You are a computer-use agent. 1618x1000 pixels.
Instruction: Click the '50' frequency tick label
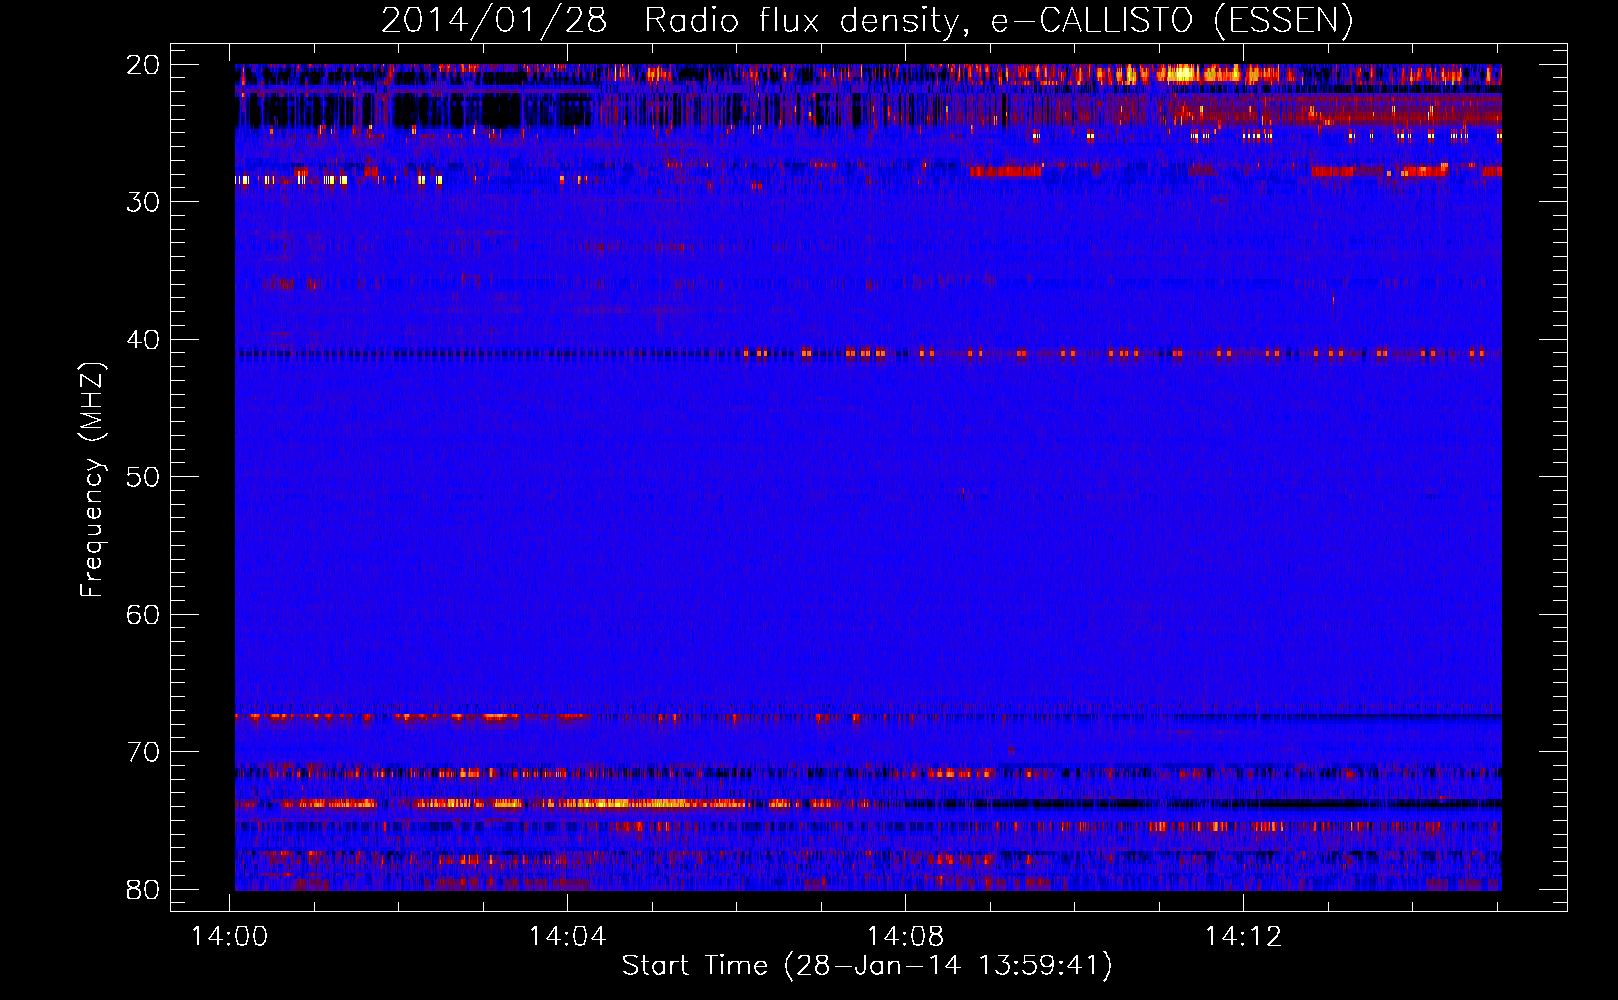pyautogui.click(x=143, y=477)
